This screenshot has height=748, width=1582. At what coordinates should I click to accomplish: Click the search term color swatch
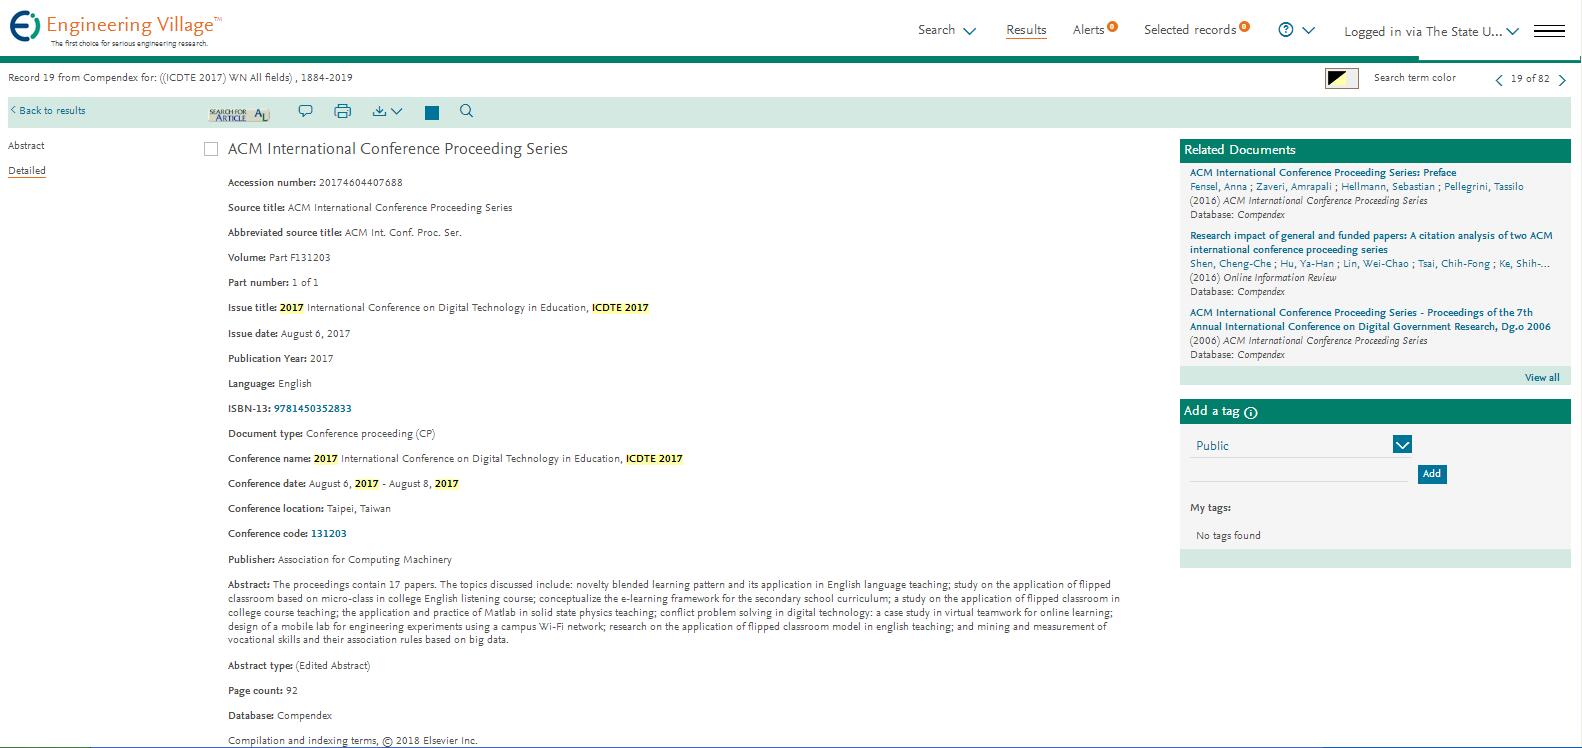coord(1342,79)
